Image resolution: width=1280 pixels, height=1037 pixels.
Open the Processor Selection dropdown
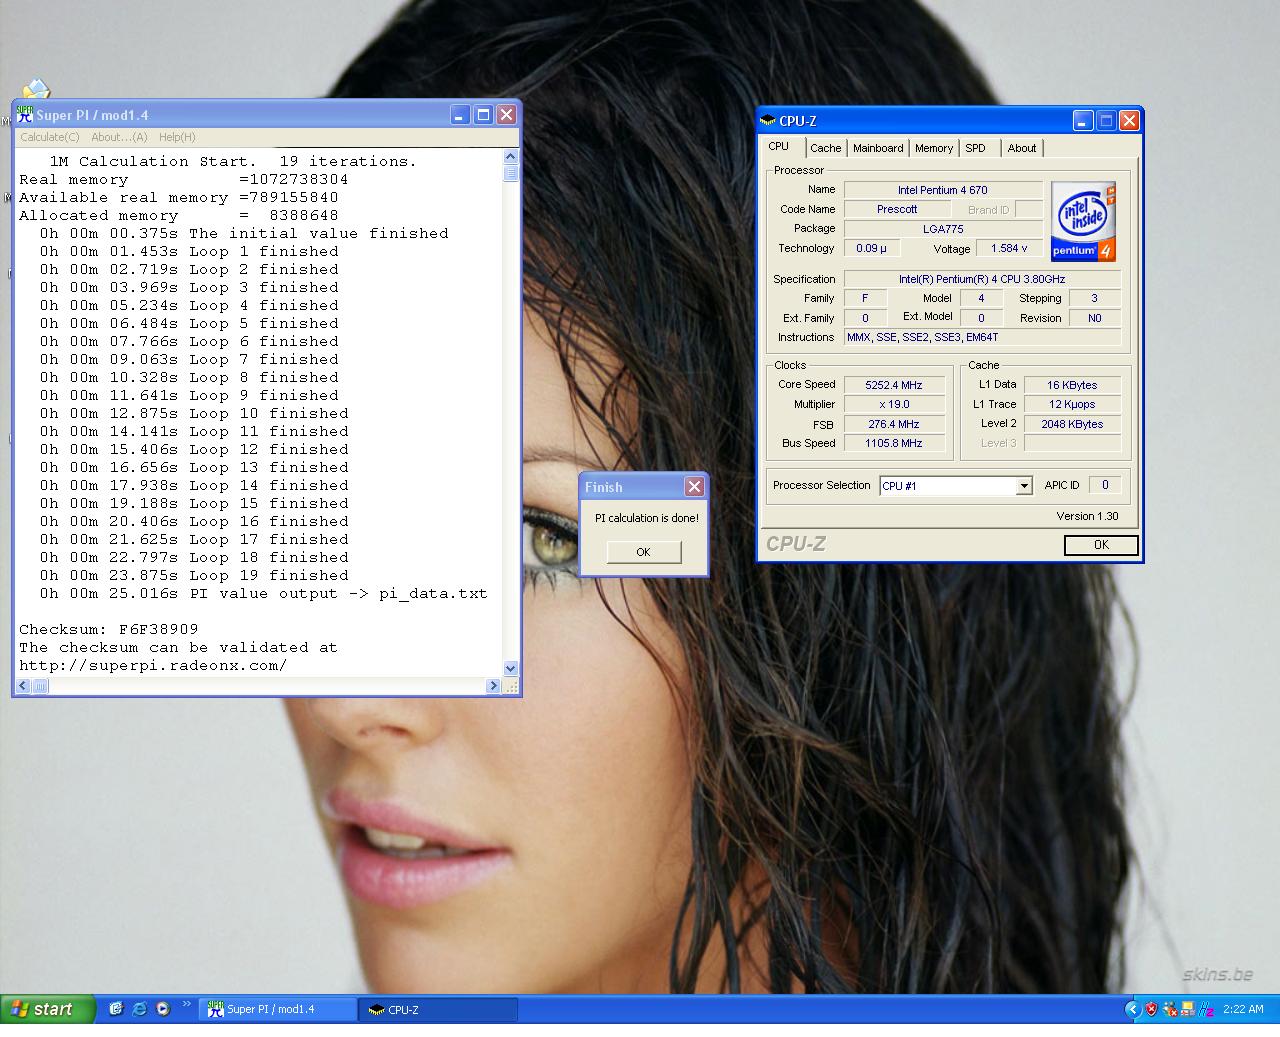1024,486
